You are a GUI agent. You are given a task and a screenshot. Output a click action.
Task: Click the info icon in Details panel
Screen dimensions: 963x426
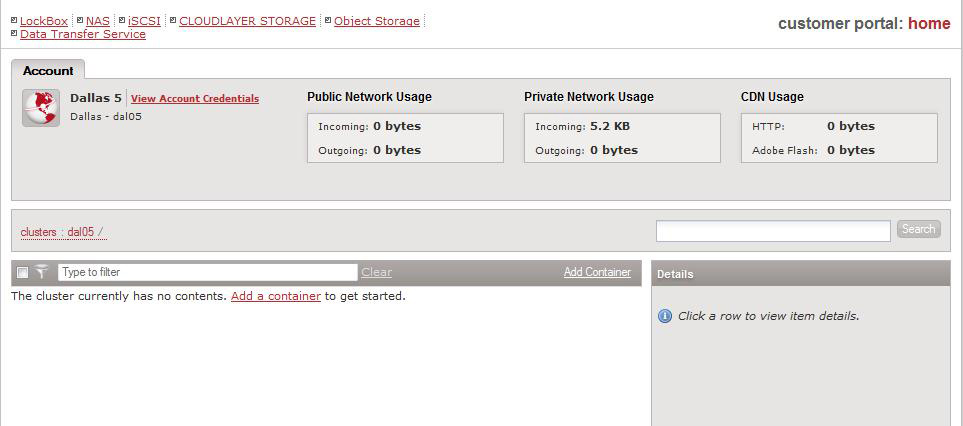pos(665,316)
